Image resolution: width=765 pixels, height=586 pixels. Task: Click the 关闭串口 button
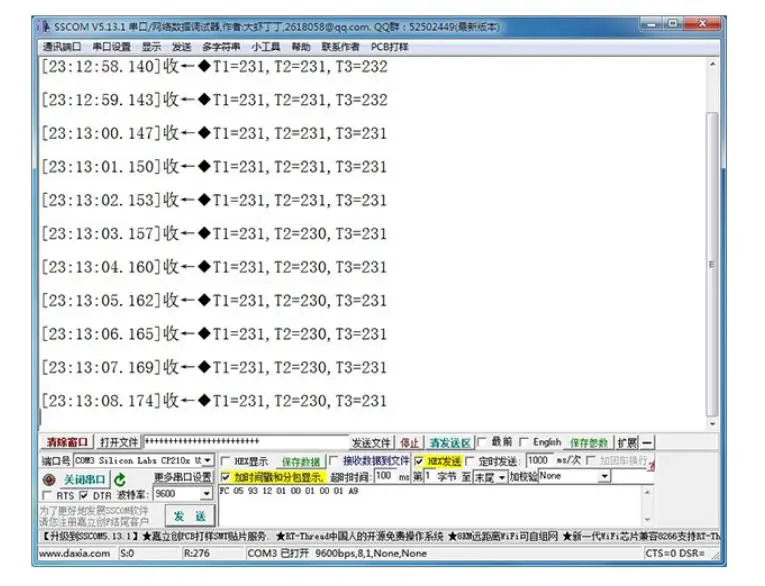pos(84,480)
